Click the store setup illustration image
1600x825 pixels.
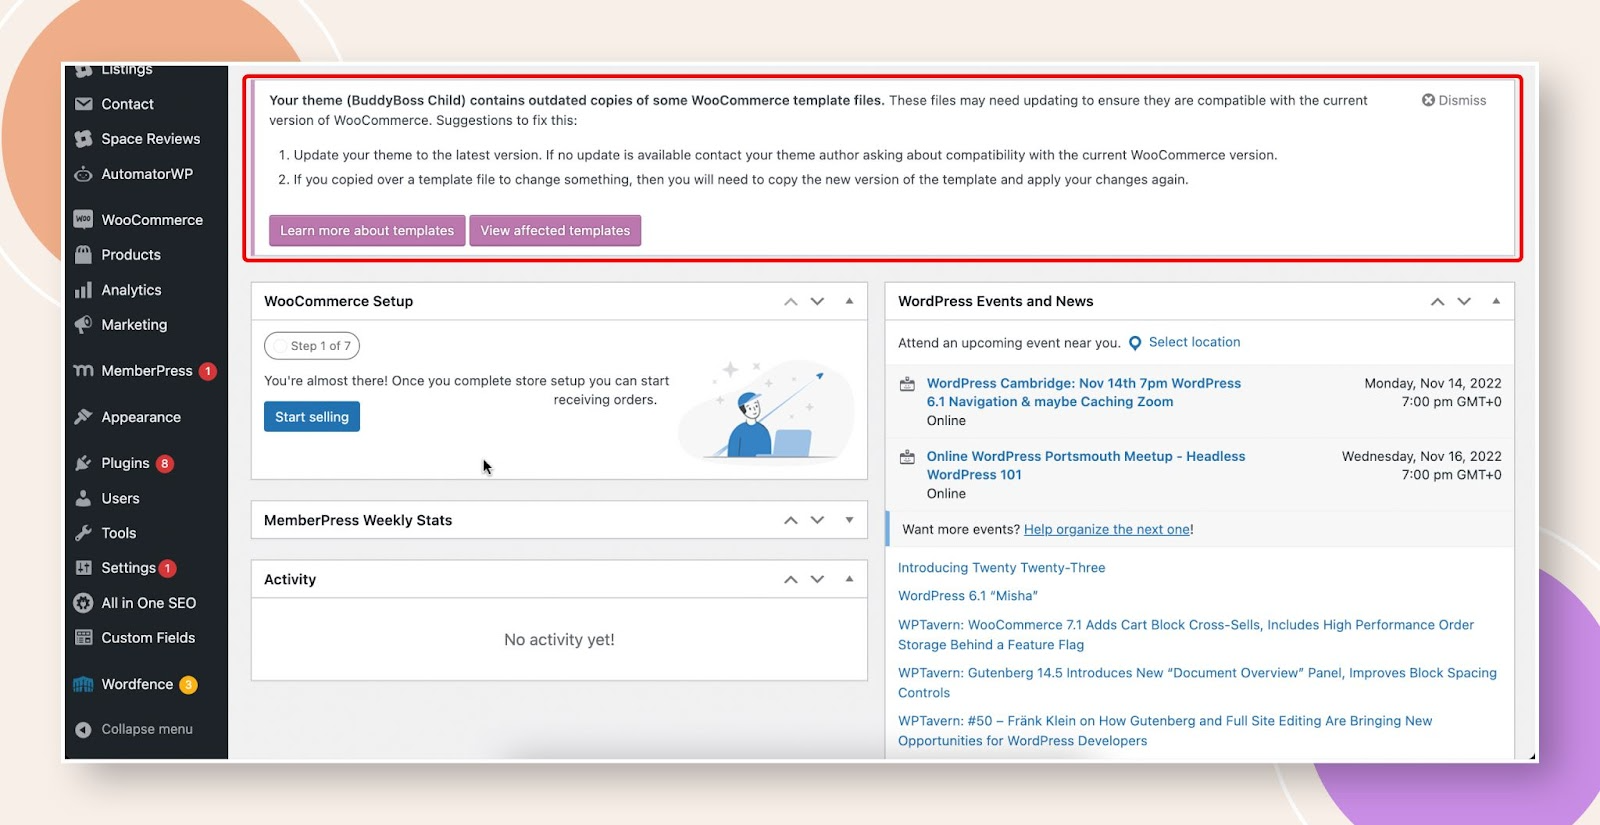(x=767, y=411)
